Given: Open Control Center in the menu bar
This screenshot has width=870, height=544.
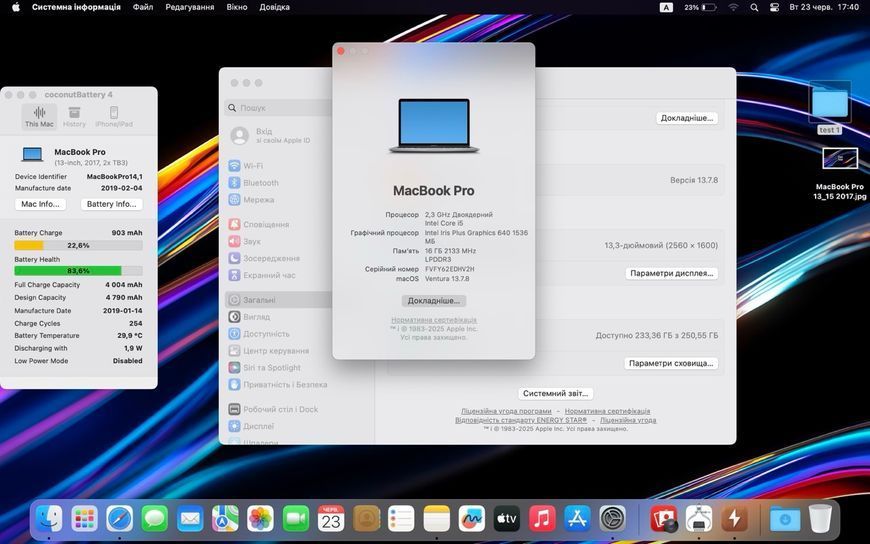Looking at the screenshot, I should coord(775,7).
